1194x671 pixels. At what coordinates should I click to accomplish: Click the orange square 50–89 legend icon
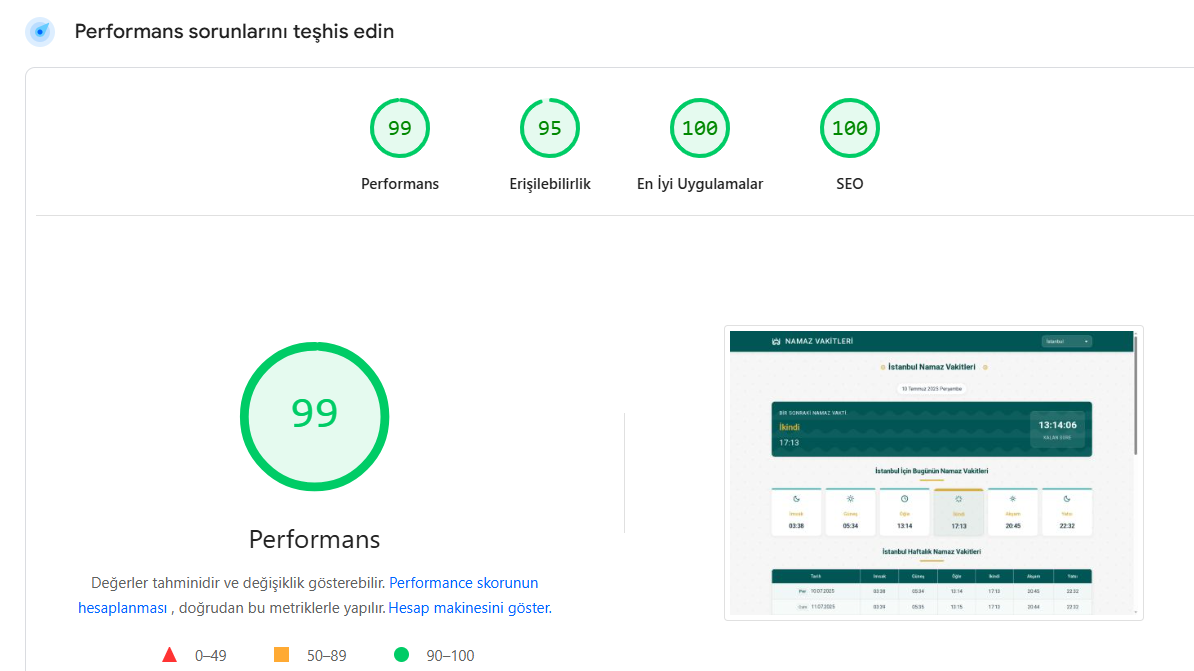tap(282, 655)
